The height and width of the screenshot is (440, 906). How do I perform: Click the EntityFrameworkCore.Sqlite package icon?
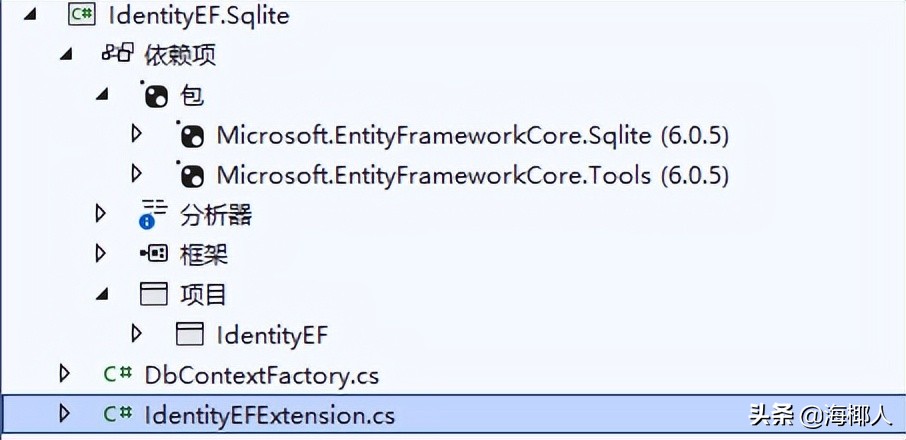point(190,135)
